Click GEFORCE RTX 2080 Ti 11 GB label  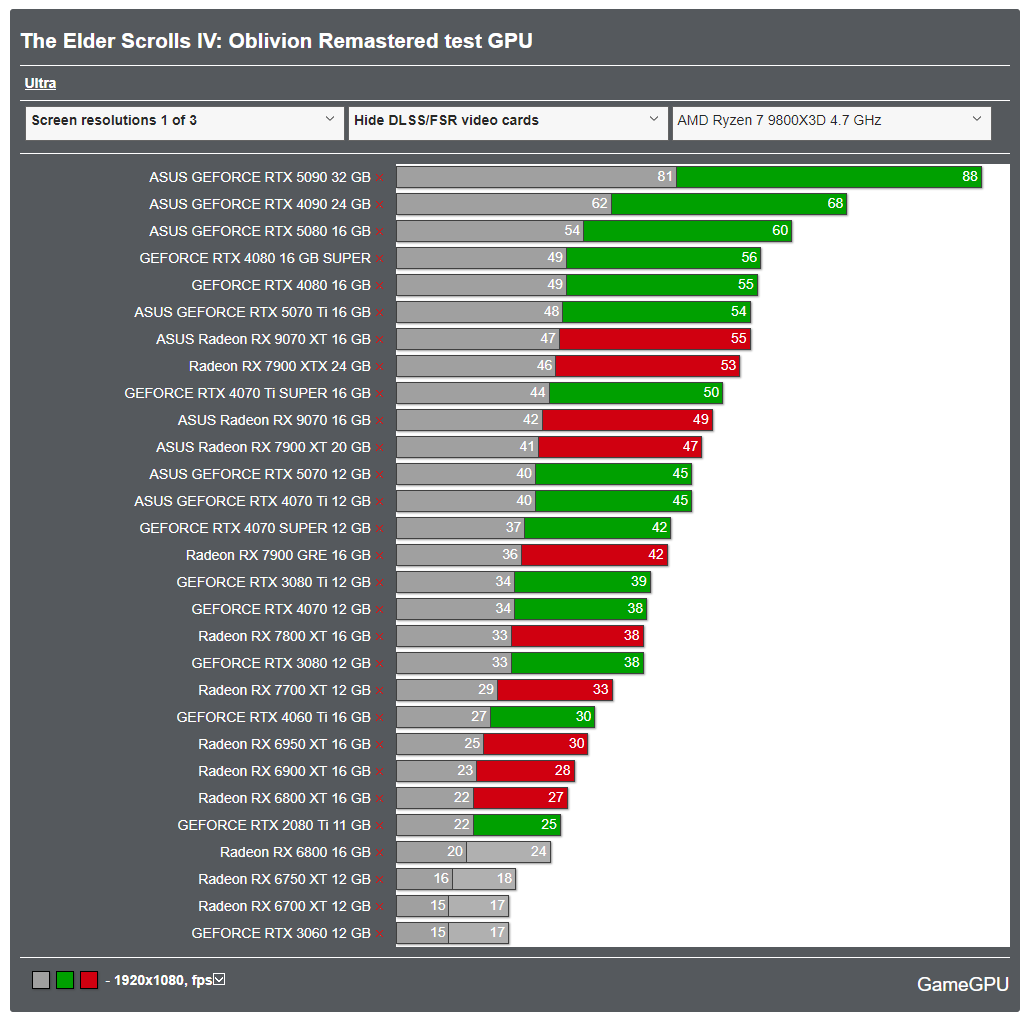pyautogui.click(x=274, y=825)
